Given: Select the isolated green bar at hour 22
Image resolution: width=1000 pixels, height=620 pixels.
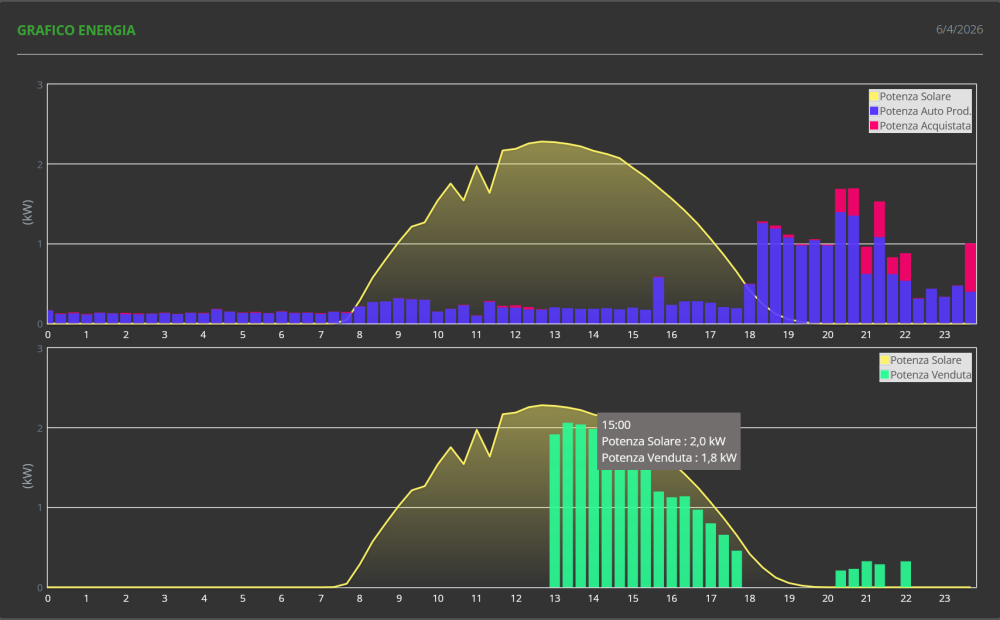Looking at the screenshot, I should coord(906,574).
